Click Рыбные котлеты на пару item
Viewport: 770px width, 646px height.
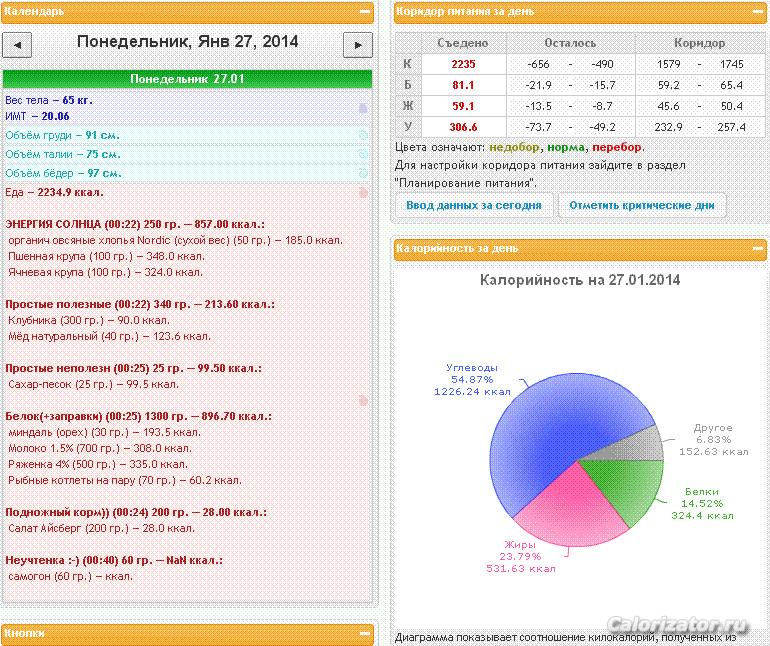tap(125, 480)
